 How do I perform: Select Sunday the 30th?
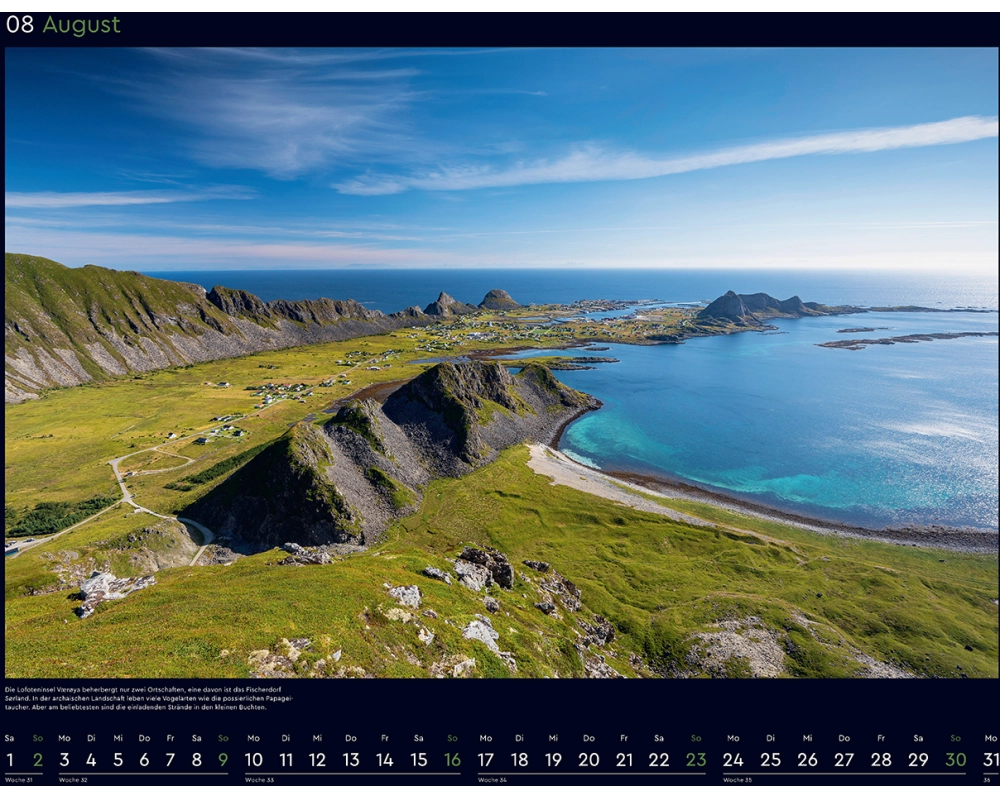pyautogui.click(x=956, y=760)
